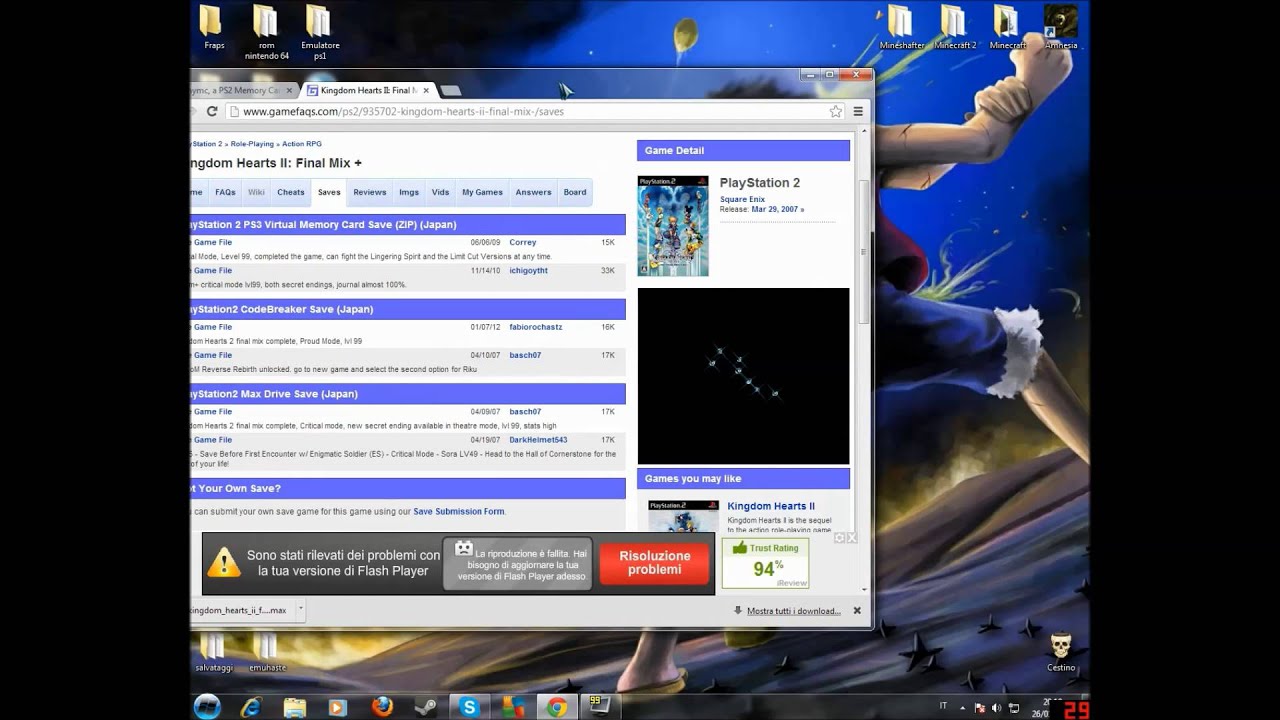Open the emuhaste desktop folder

click(x=267, y=651)
